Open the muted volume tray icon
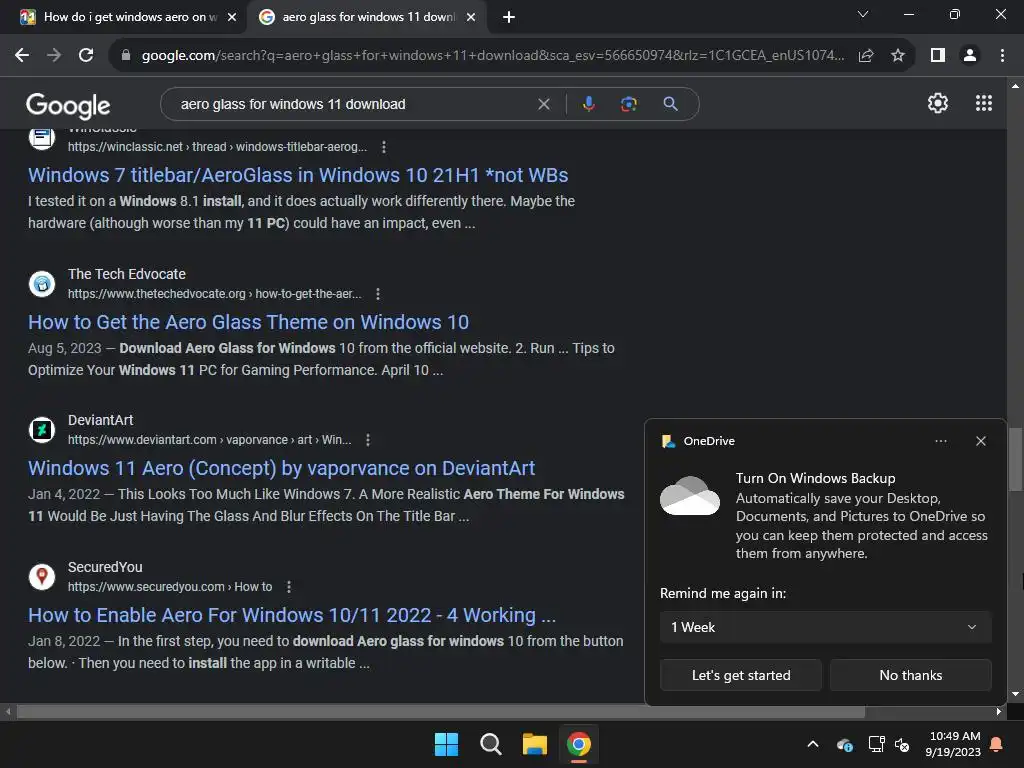This screenshot has width=1024, height=768. (x=903, y=744)
